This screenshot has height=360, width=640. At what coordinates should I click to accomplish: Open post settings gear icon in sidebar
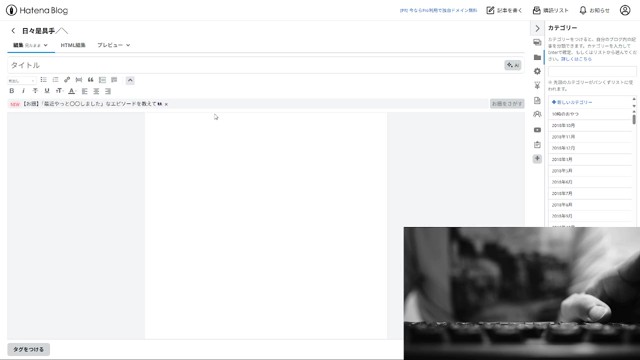pyautogui.click(x=537, y=71)
